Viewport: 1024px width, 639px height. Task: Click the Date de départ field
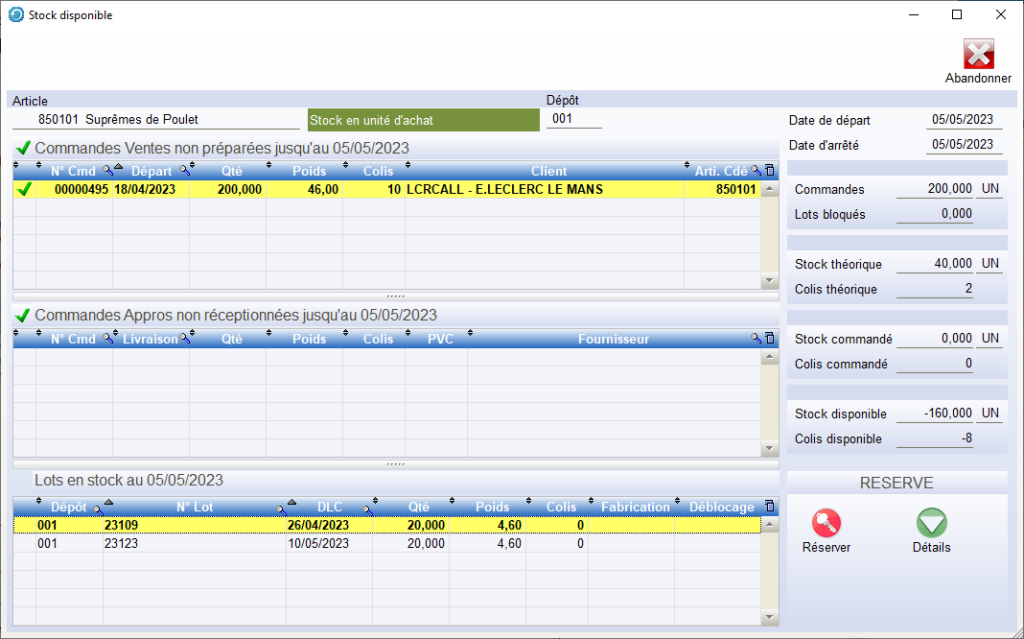click(x=961, y=120)
